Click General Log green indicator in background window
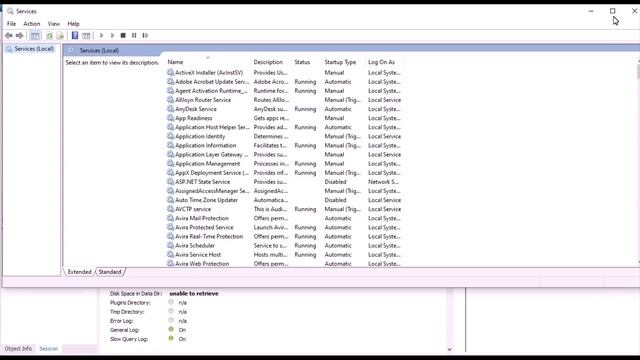 point(171,329)
